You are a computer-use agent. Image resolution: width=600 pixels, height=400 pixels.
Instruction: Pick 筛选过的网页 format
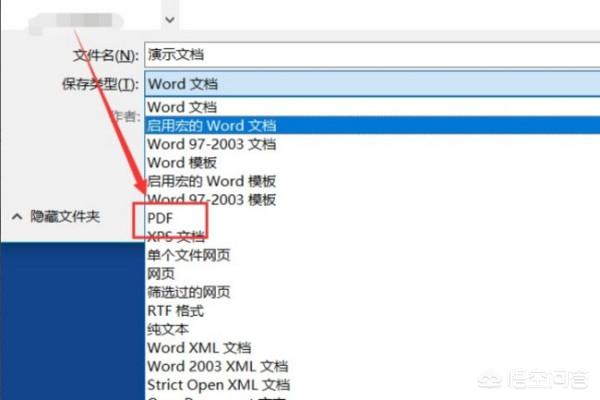pyautogui.click(x=189, y=292)
